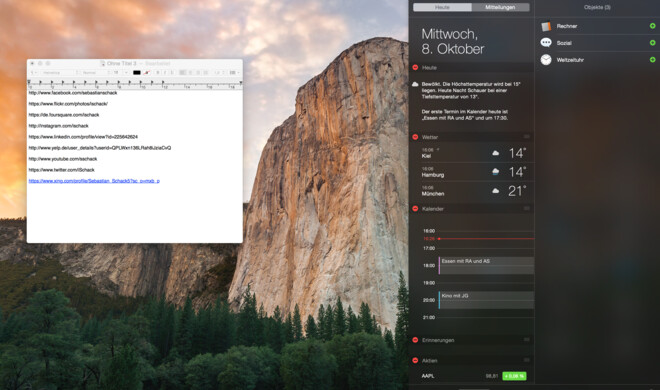Open the text highlight color tool in TextEdit
Viewport: 660px width, 390px height.
coord(146,72)
